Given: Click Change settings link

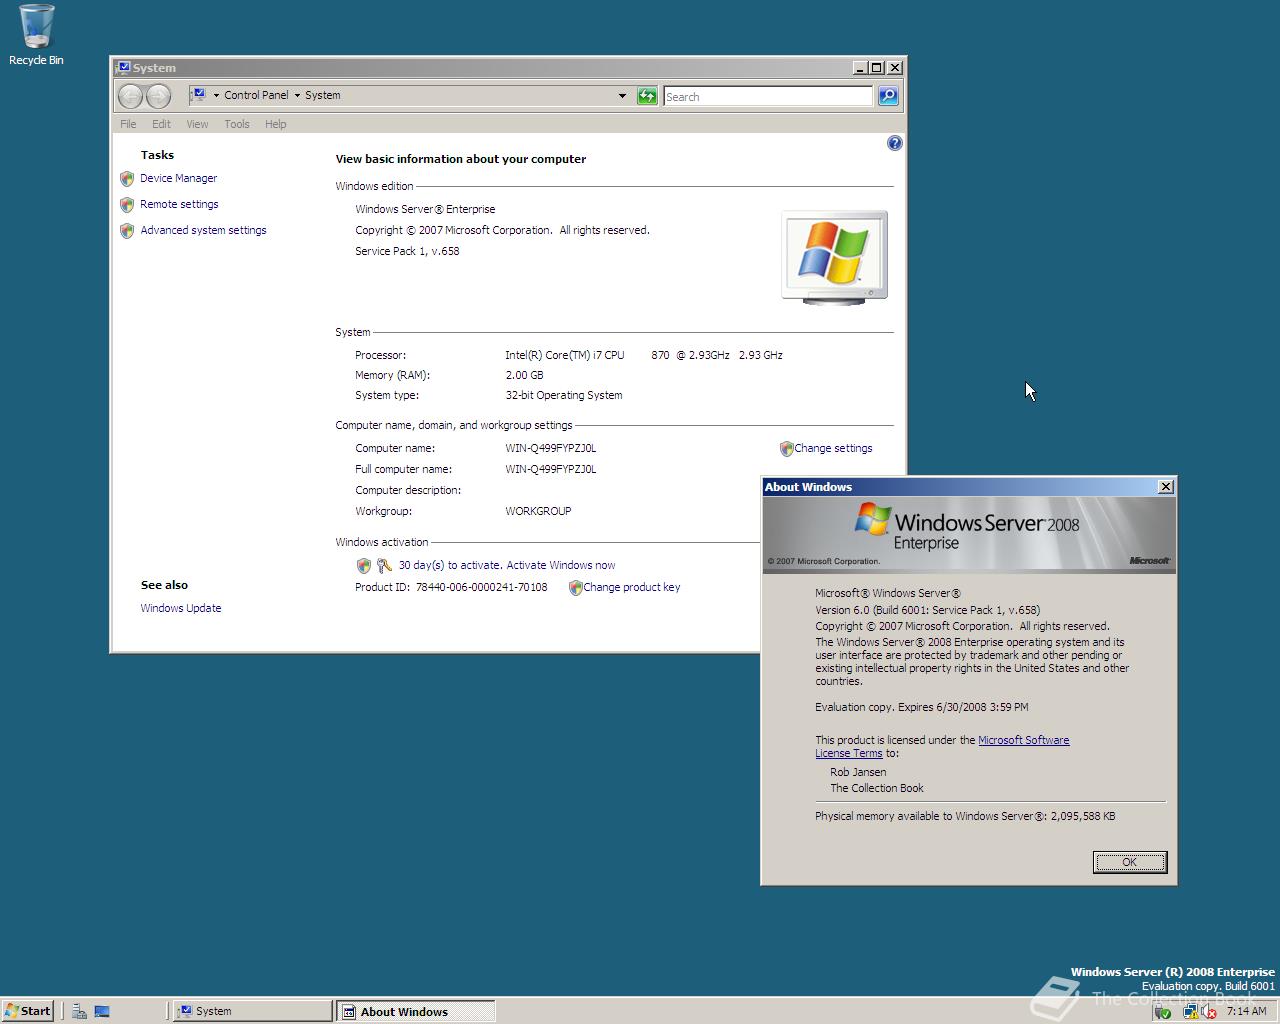Looking at the screenshot, I should pos(833,448).
